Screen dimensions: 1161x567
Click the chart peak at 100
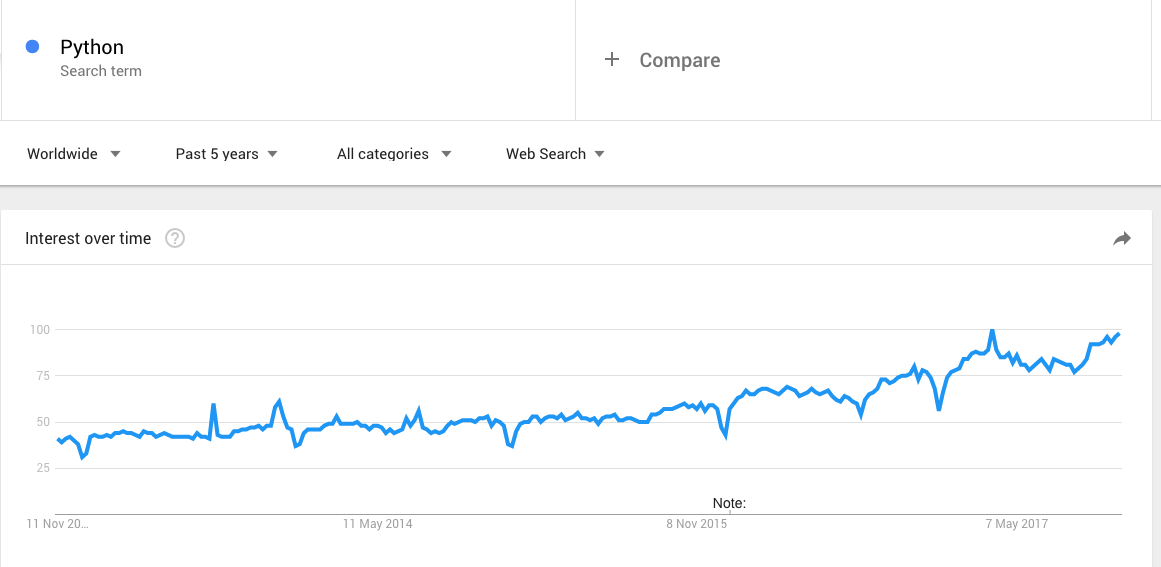click(x=991, y=330)
